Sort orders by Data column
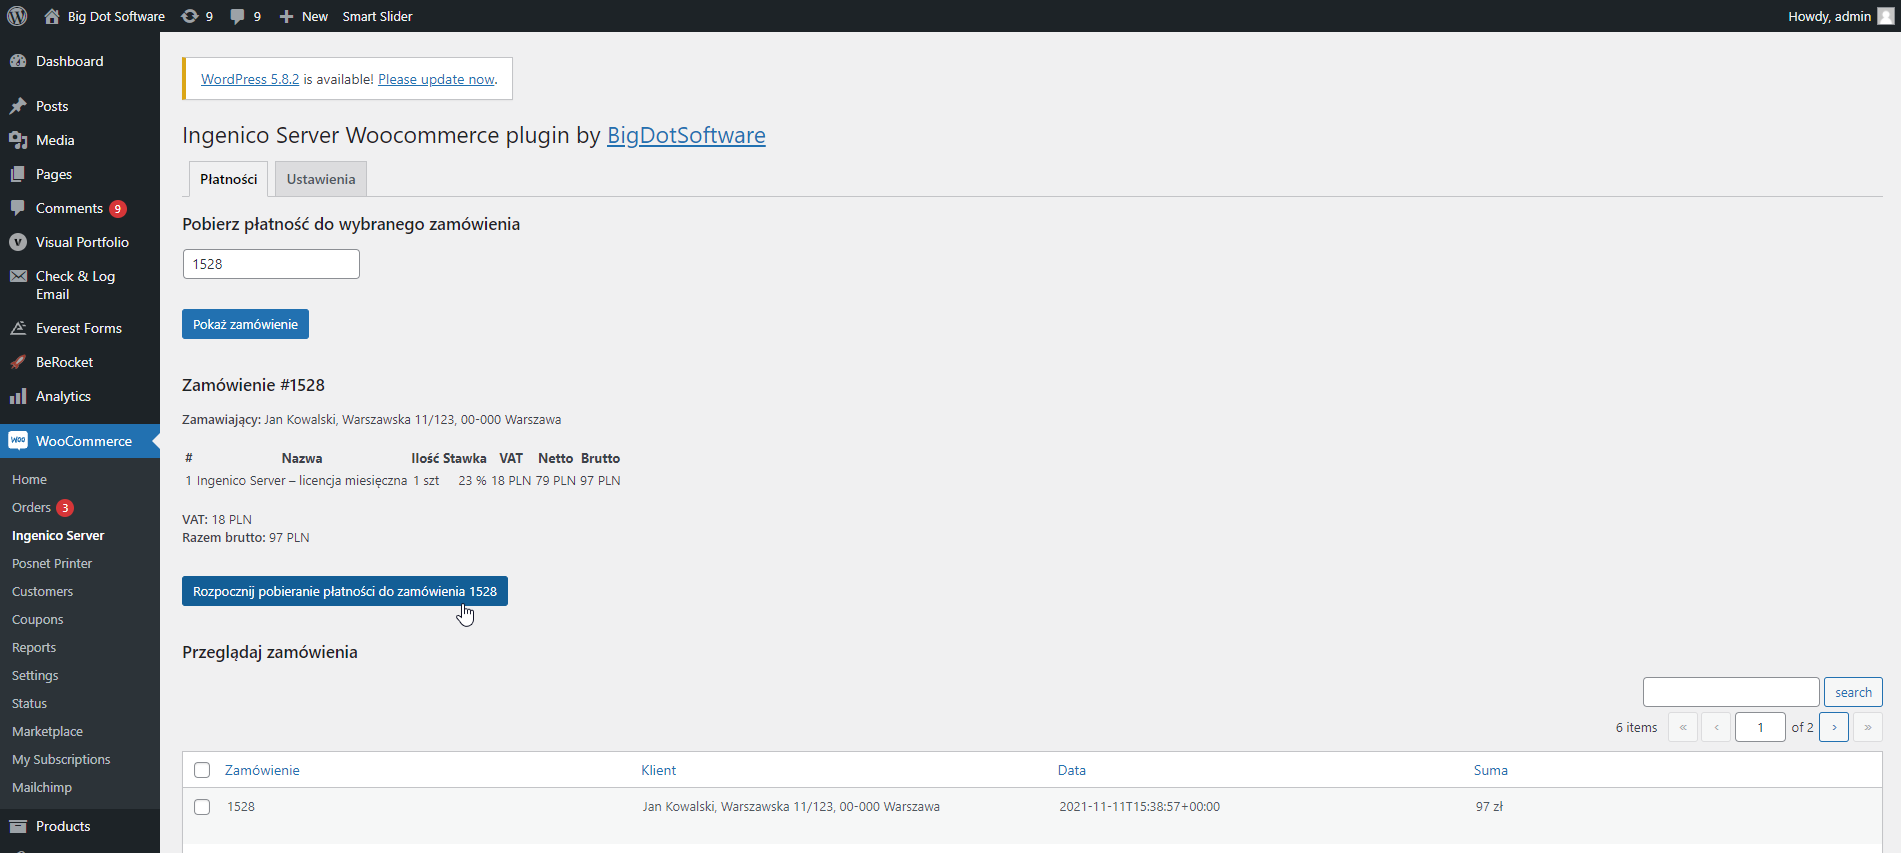This screenshot has height=853, width=1901. 1072,770
